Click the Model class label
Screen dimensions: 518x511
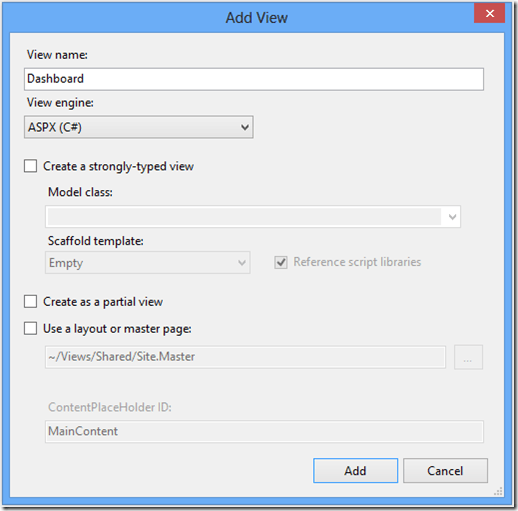[x=80, y=192]
